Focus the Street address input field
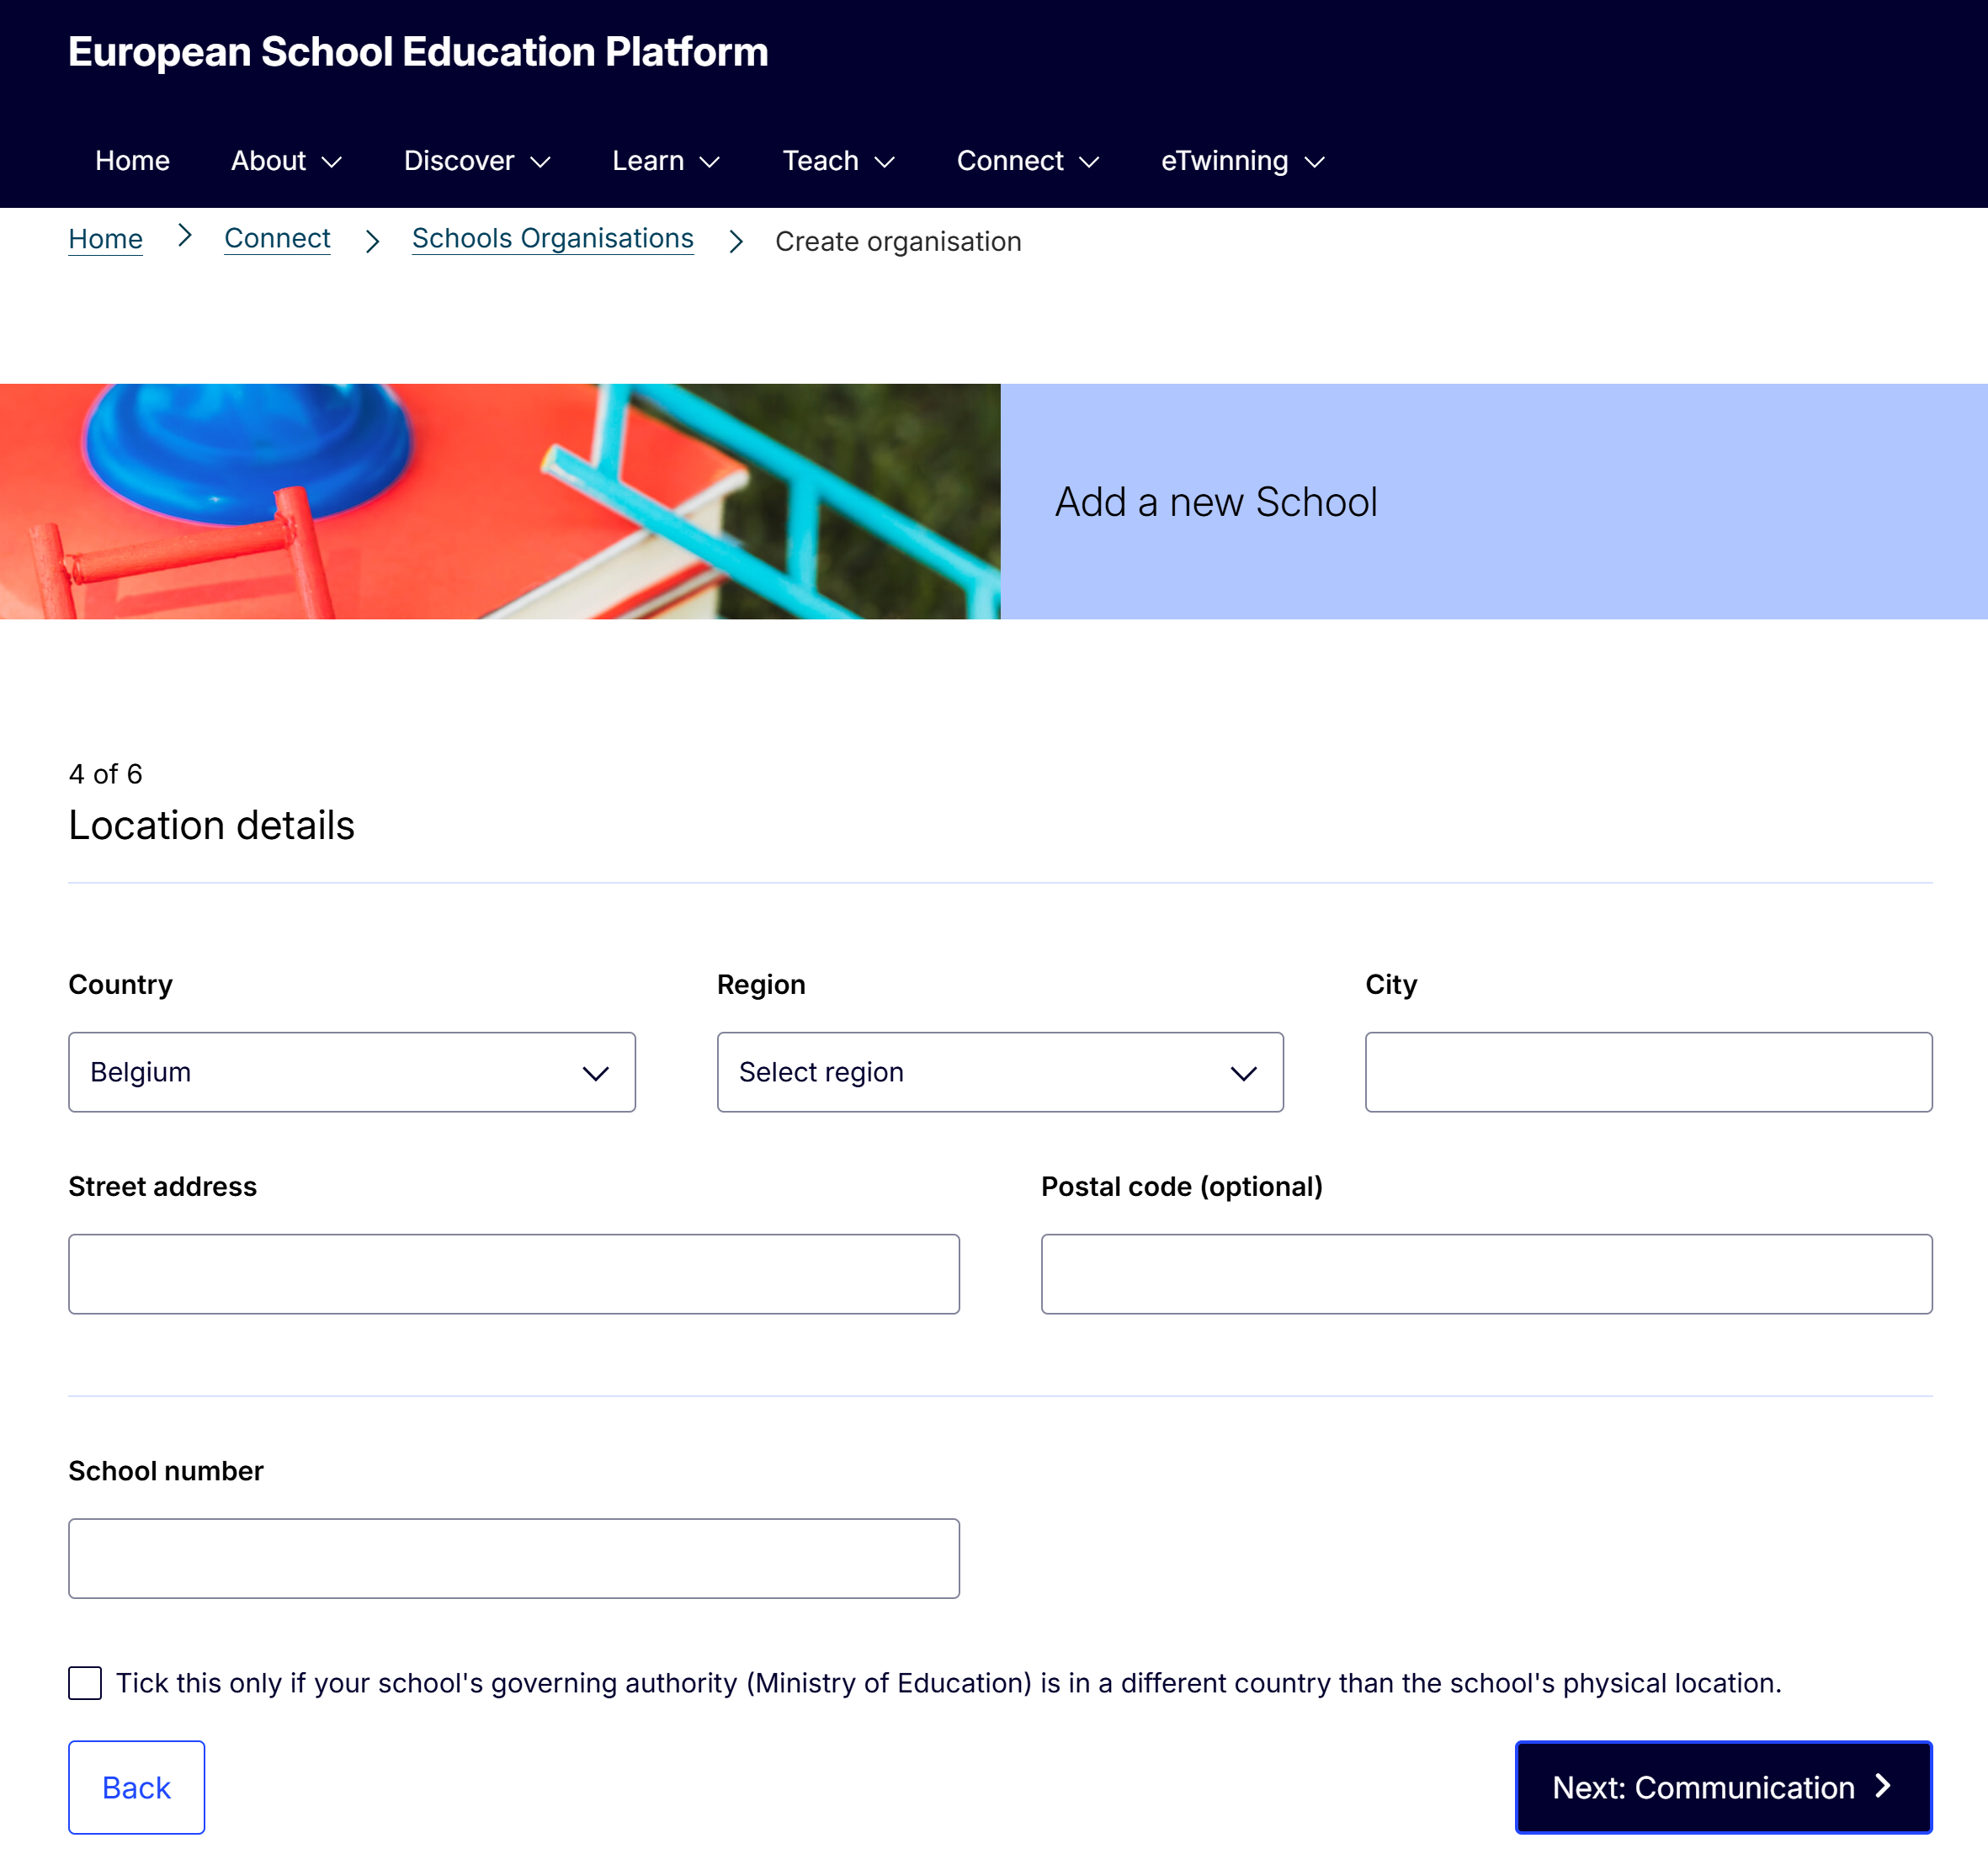 (514, 1274)
